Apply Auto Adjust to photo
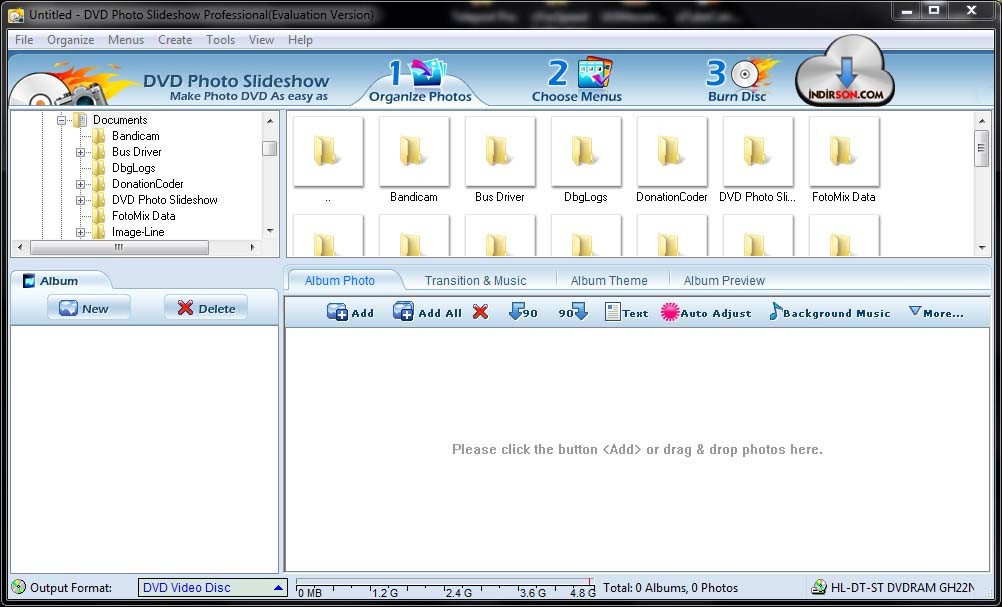Screen dimensions: 1002x607 [x=705, y=312]
